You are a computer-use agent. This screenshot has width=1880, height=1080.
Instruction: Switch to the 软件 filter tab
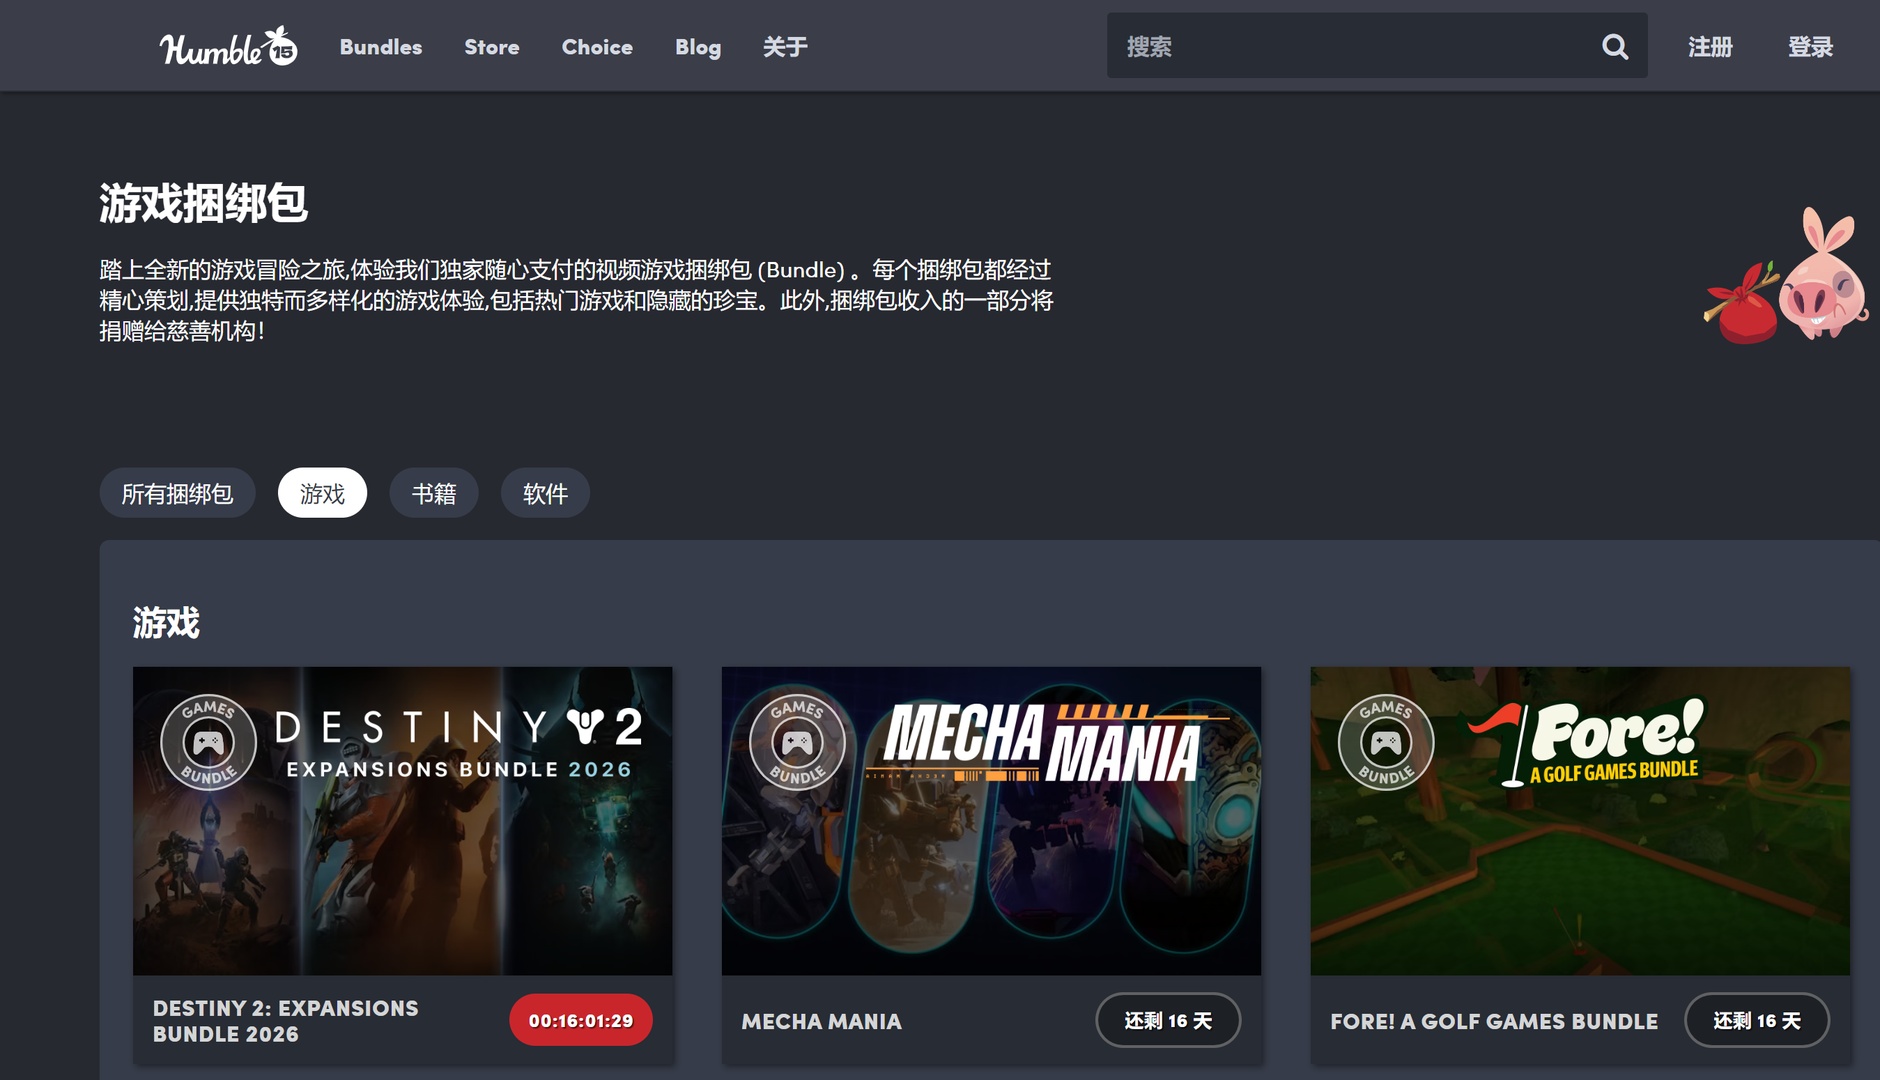coord(545,493)
